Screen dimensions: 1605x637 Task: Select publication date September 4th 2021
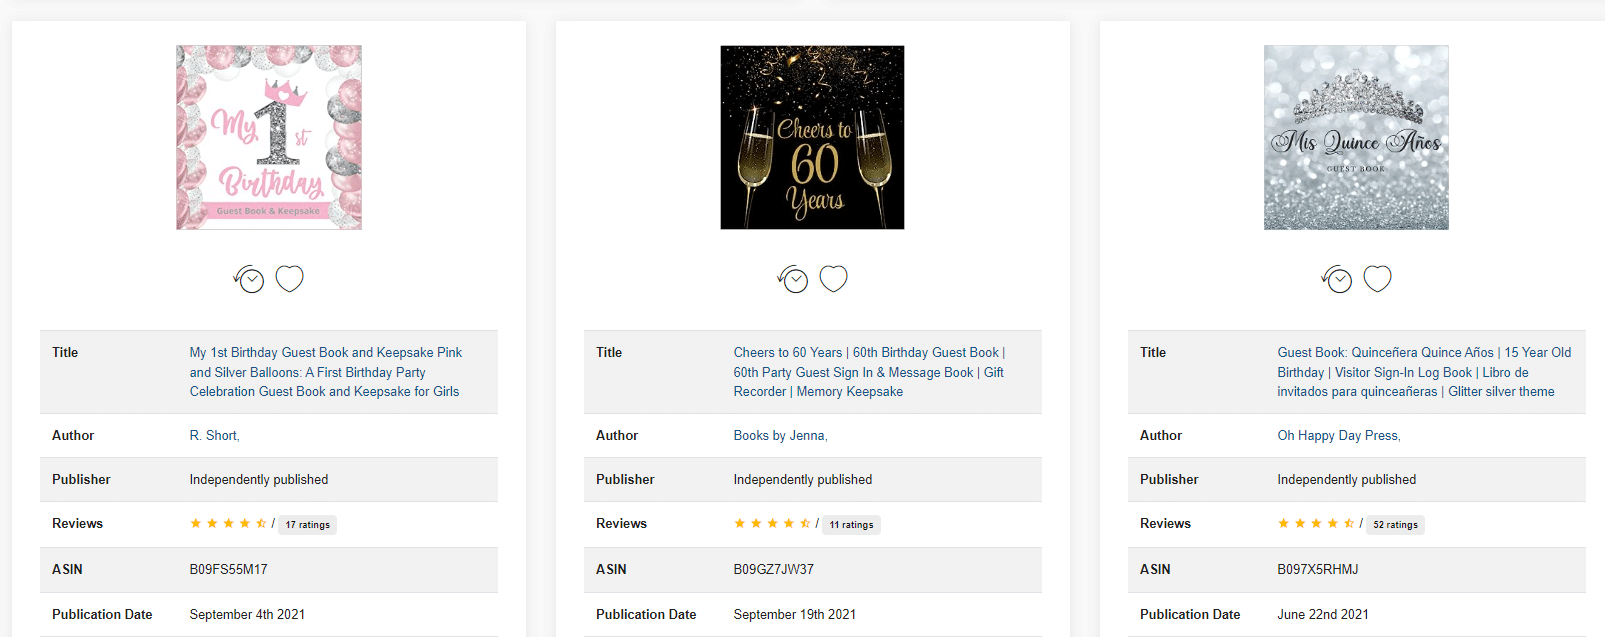point(247,615)
